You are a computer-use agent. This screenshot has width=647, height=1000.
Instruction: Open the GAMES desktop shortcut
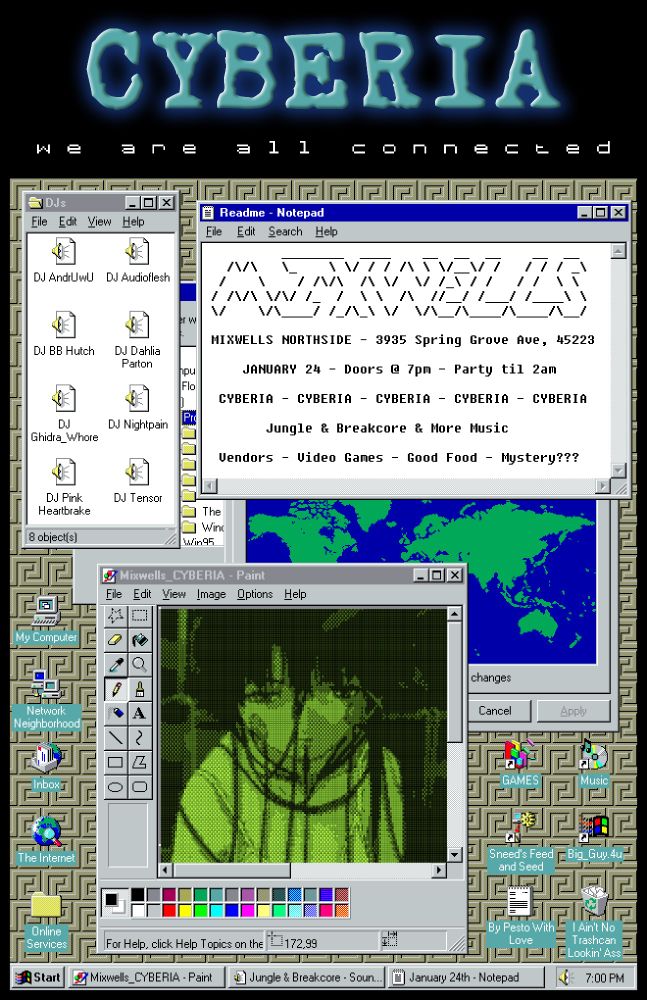[x=520, y=763]
